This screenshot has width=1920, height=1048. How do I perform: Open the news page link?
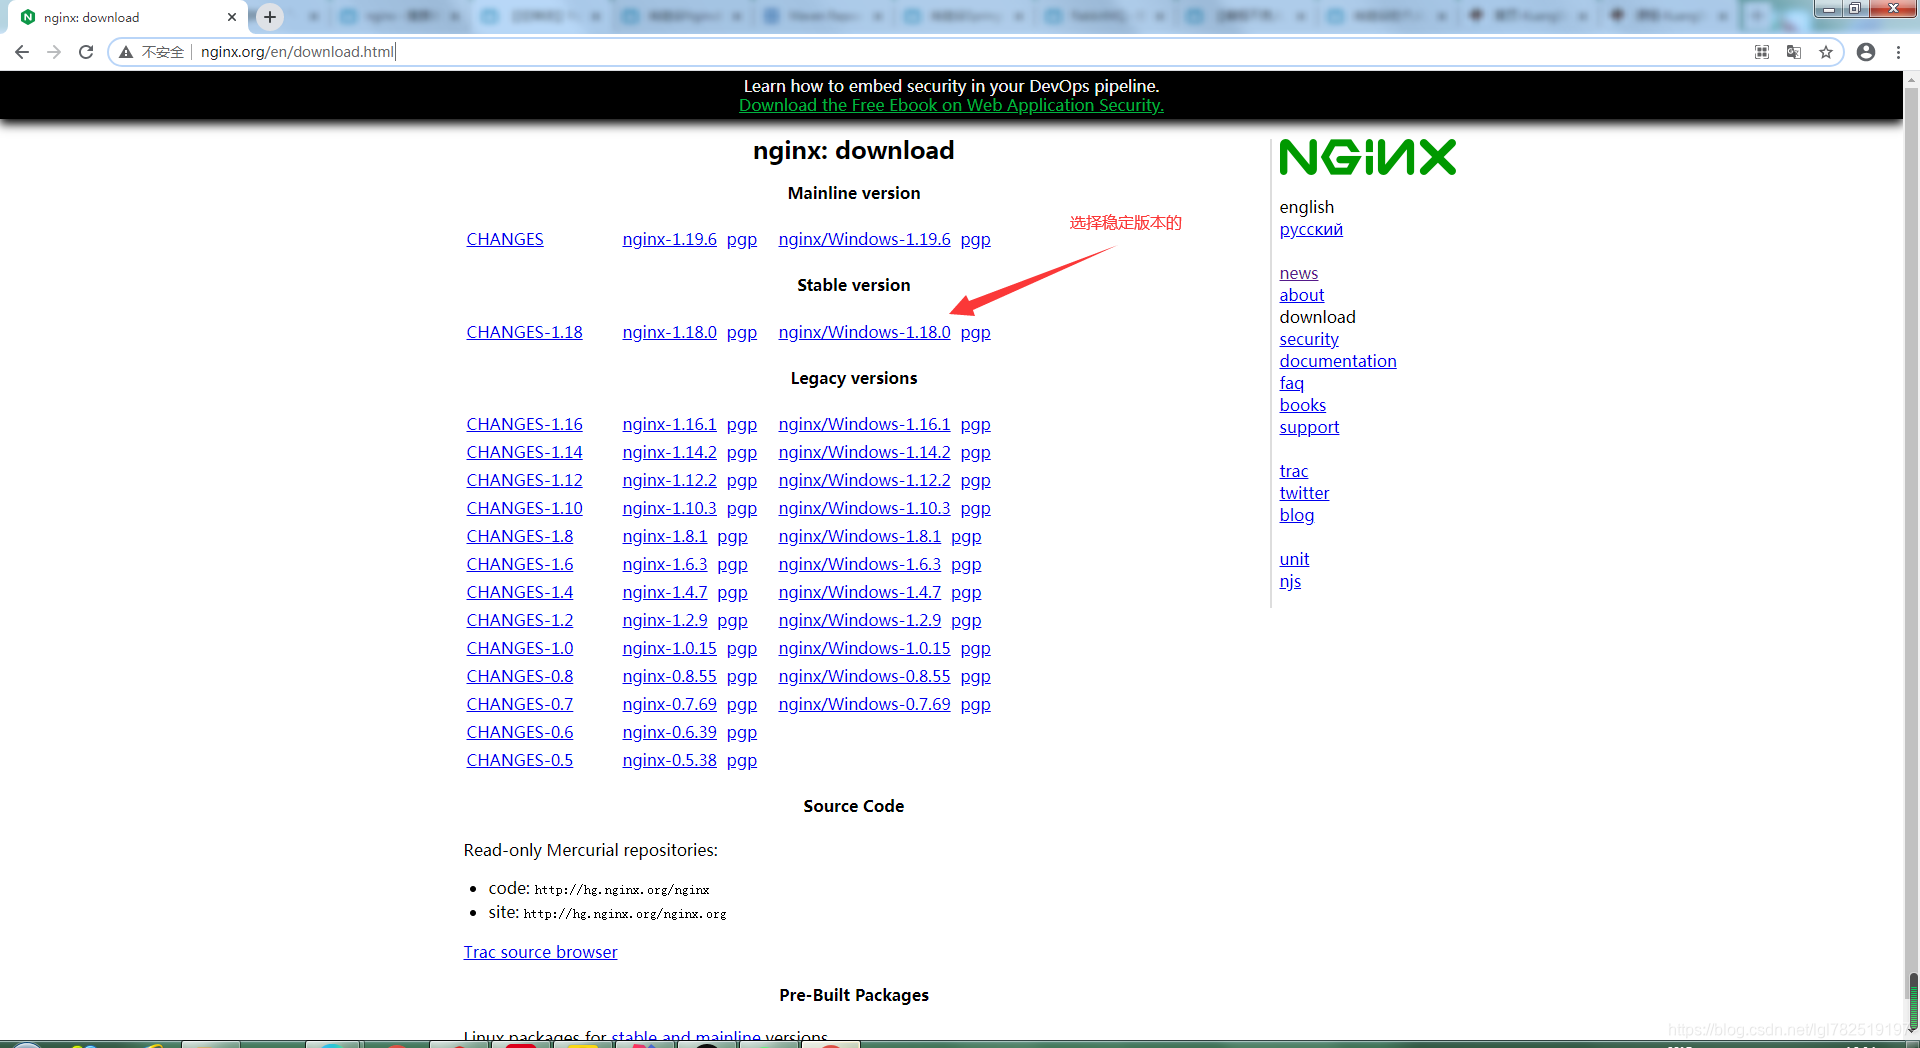(1298, 273)
